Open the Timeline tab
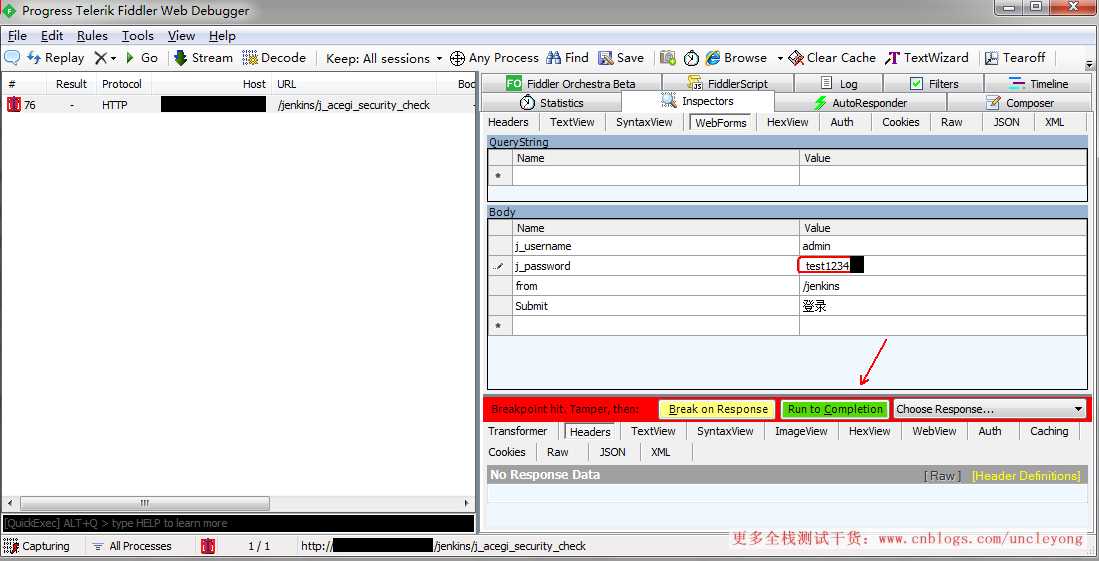 pos(1038,83)
